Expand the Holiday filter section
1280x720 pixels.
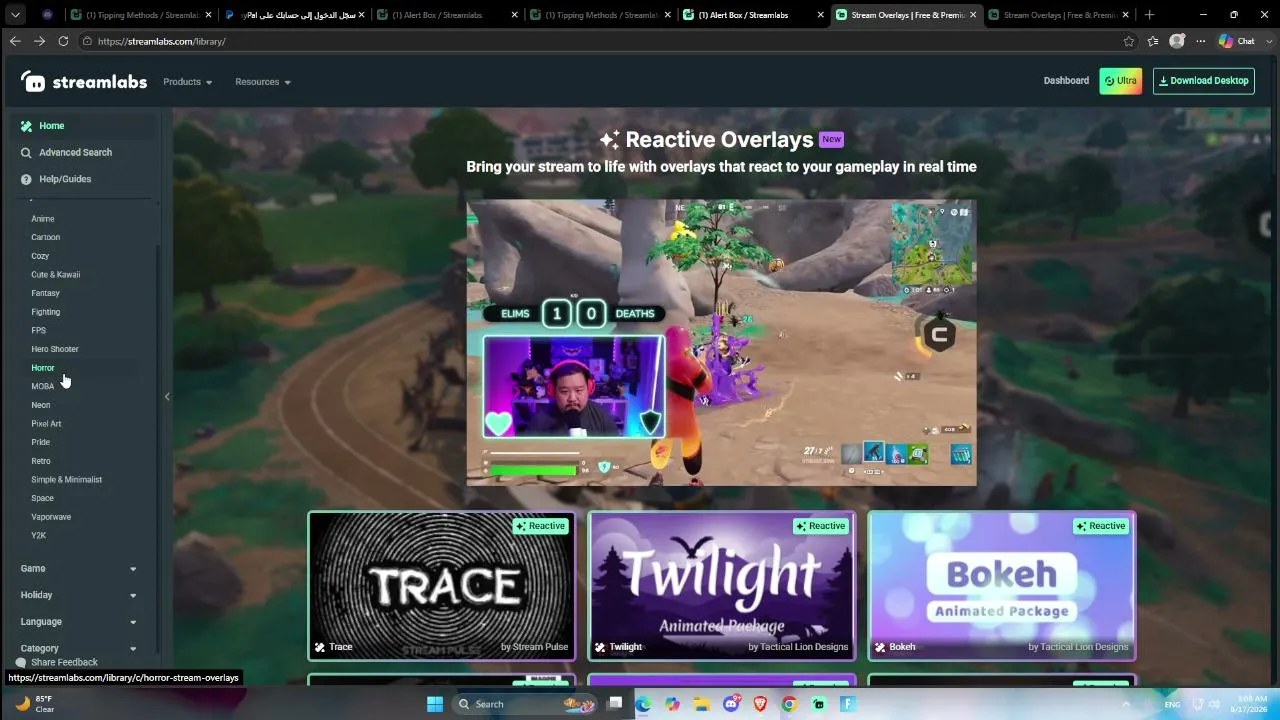pyautogui.click(x=79, y=595)
